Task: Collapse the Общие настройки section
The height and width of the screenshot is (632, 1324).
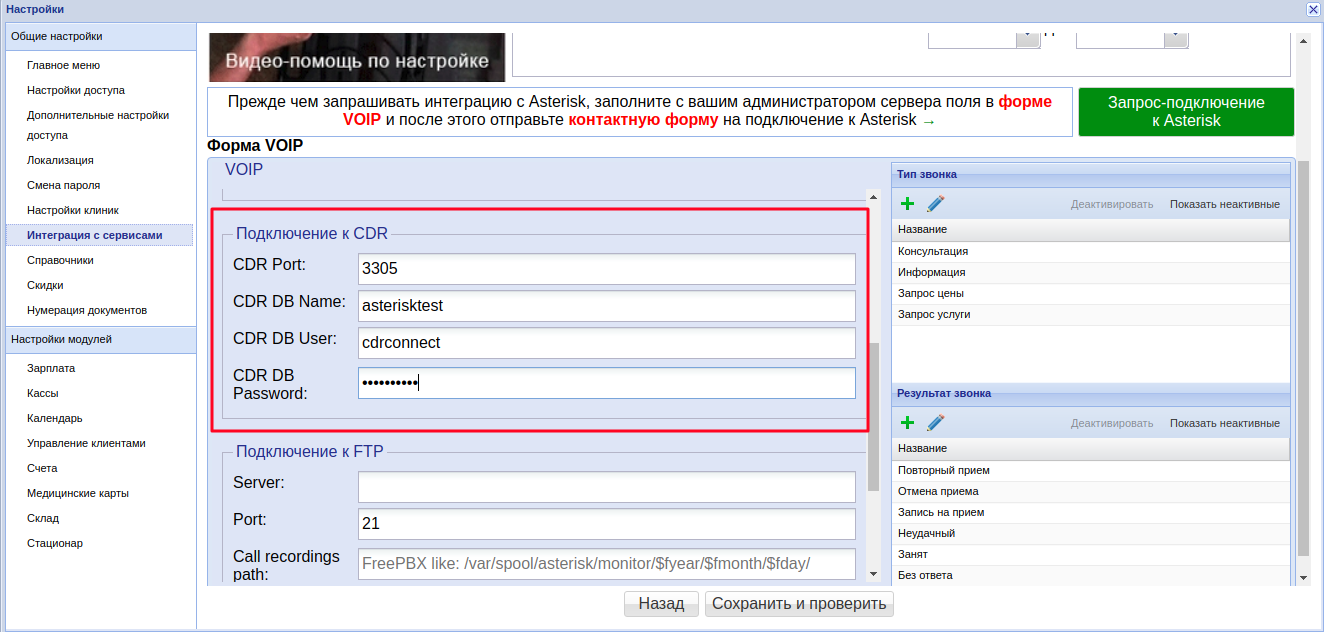Action: coord(99,36)
